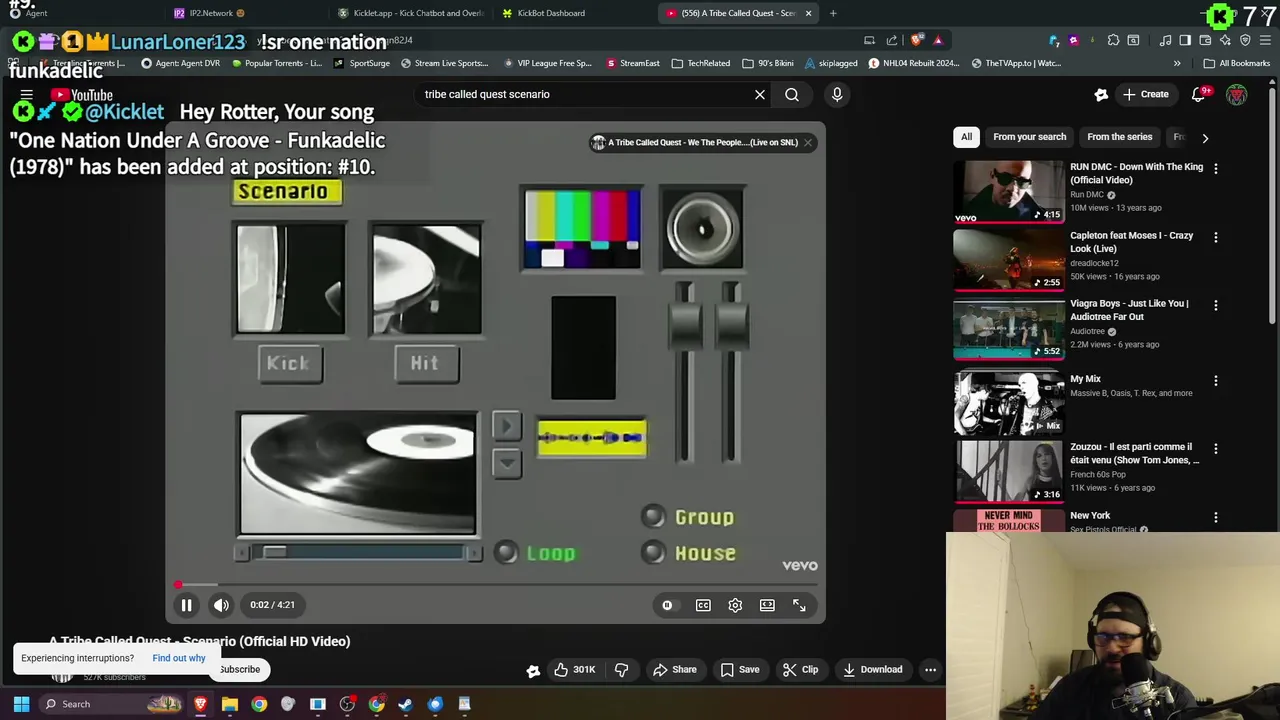Start voice search with microphone icon
Screen dimensions: 1280x720
(x=837, y=95)
